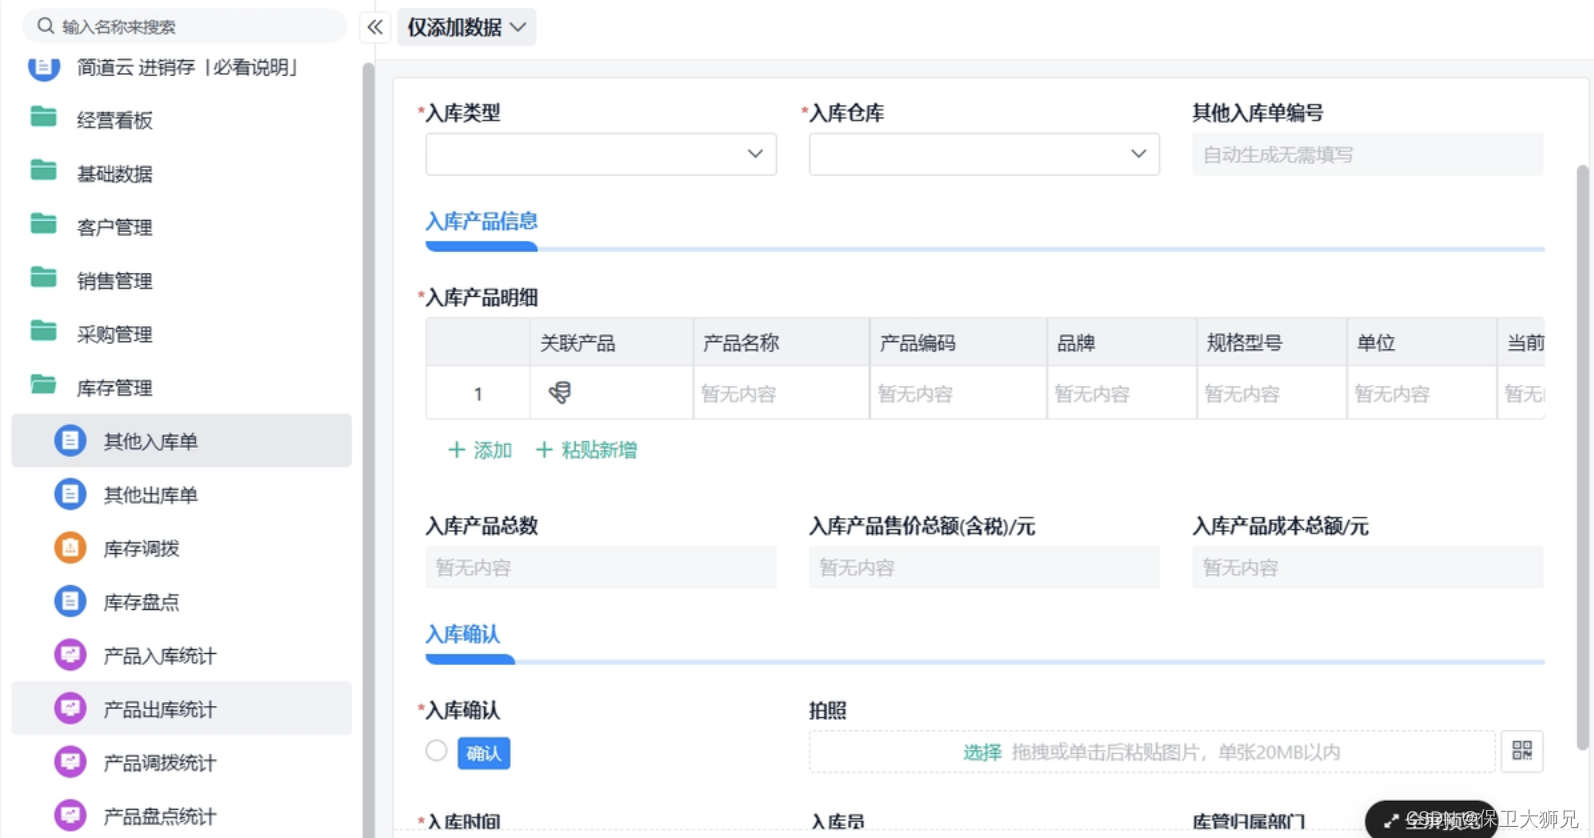Click row number 1 in the detail table
The width and height of the screenshot is (1594, 838).
478,393
